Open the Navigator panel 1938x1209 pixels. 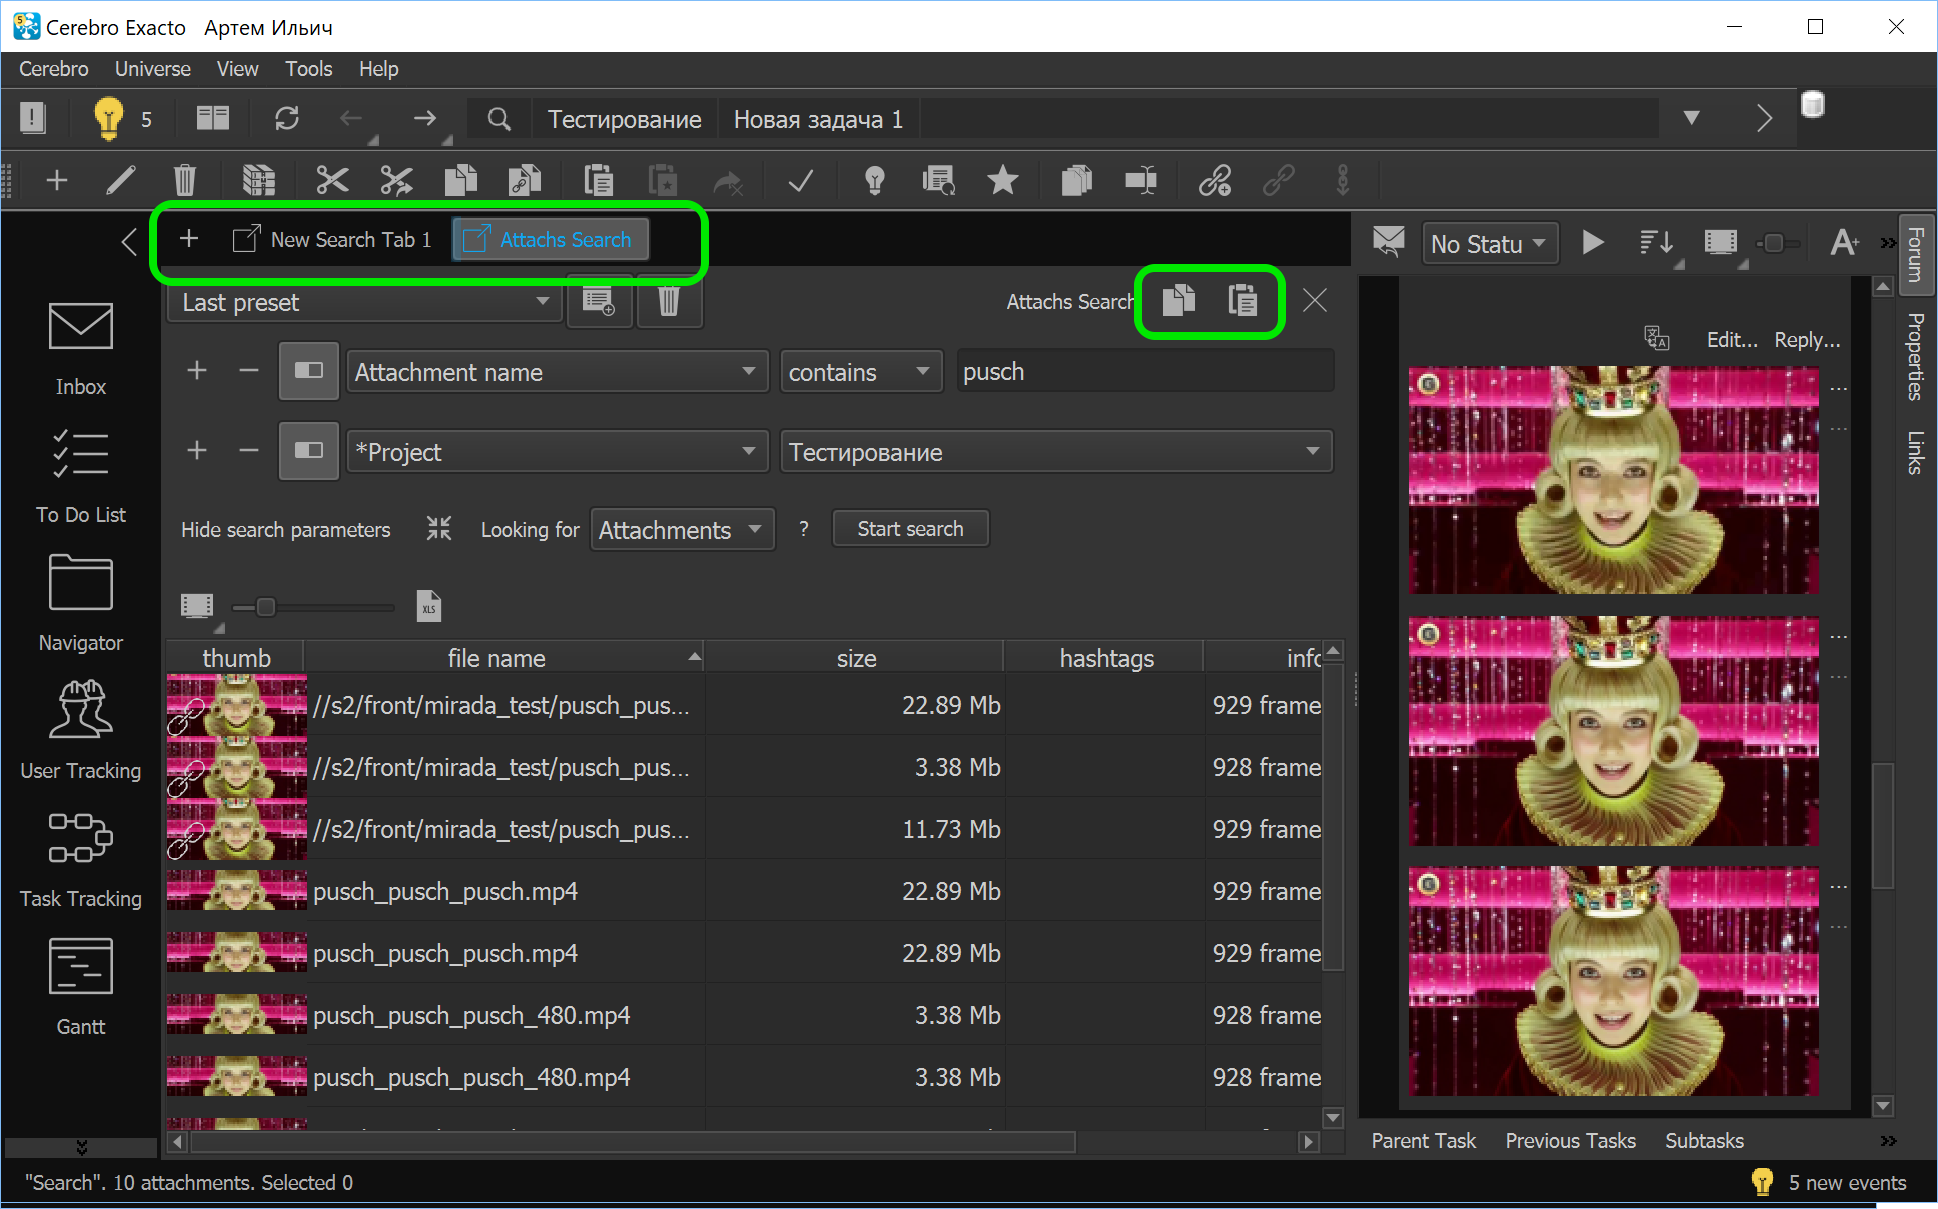coord(80,604)
